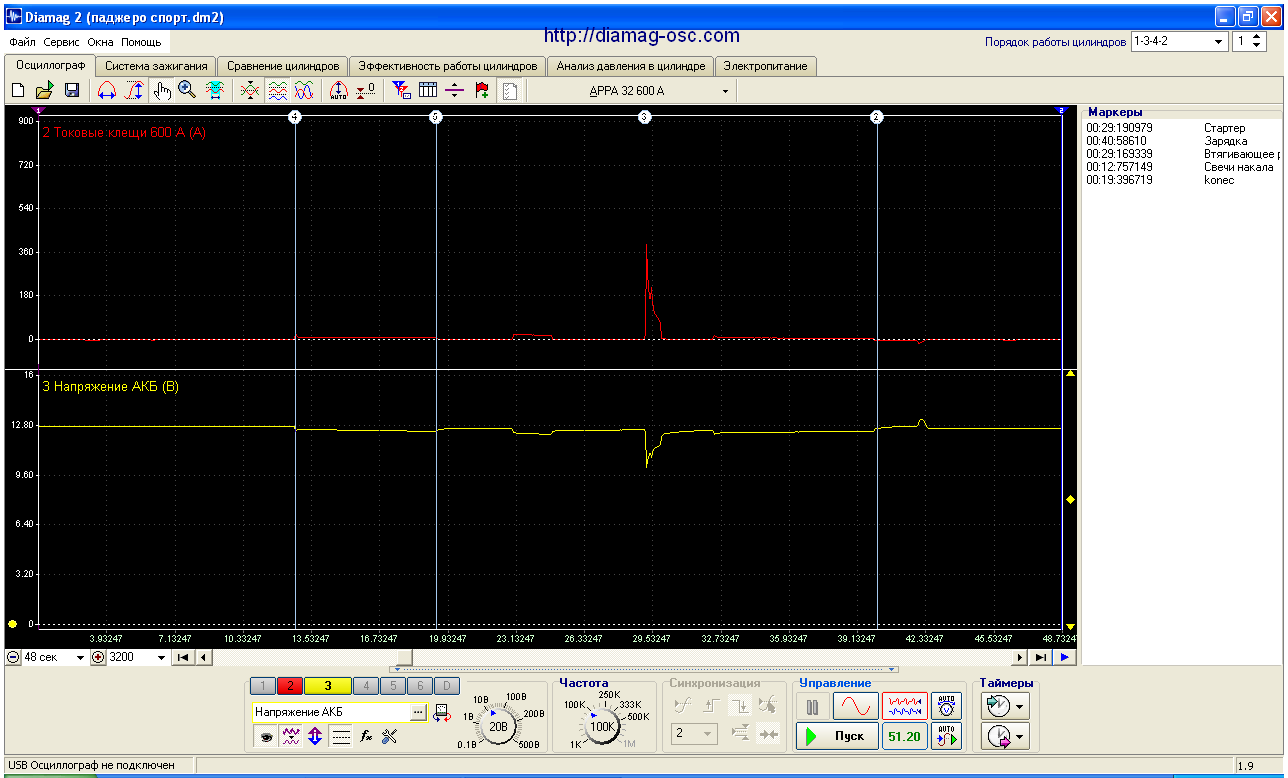Click the pause button in Управление
The width and height of the screenshot is (1288, 778).
click(813, 707)
